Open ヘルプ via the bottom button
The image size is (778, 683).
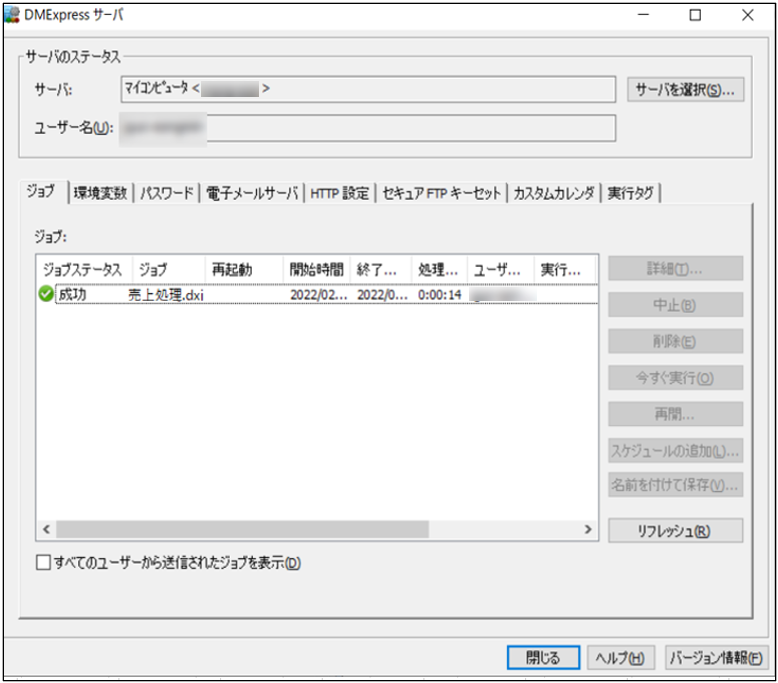(620, 657)
